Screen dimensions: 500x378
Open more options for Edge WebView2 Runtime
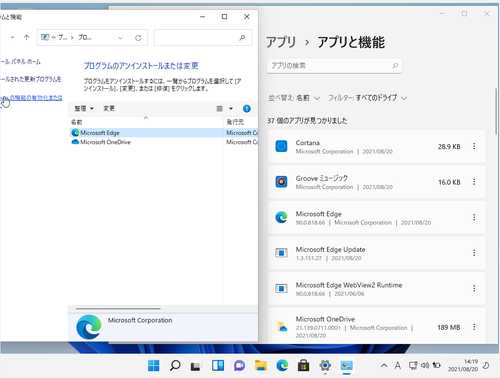pyautogui.click(x=474, y=288)
